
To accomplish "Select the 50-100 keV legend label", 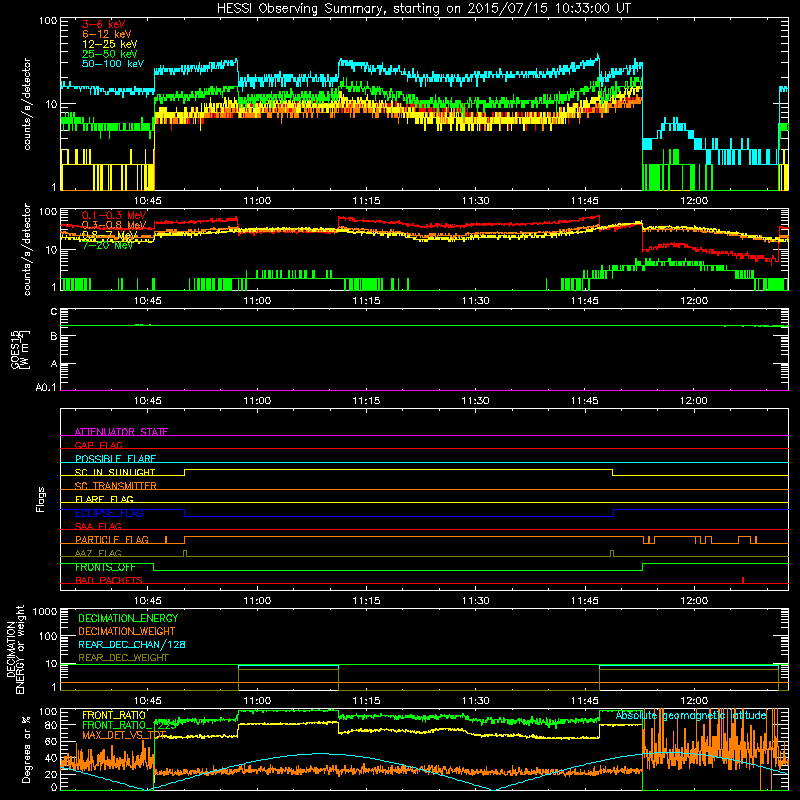I will click(x=113, y=64).
